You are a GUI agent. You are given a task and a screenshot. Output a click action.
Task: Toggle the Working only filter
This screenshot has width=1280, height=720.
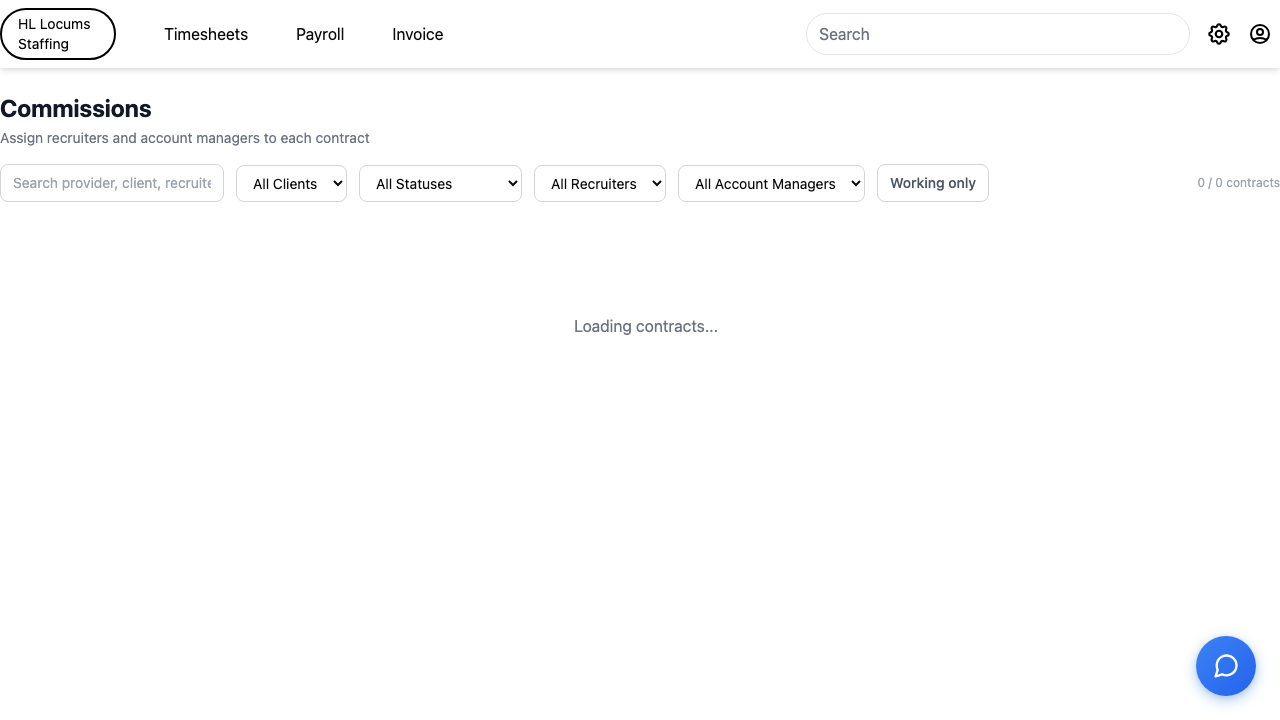pos(933,183)
